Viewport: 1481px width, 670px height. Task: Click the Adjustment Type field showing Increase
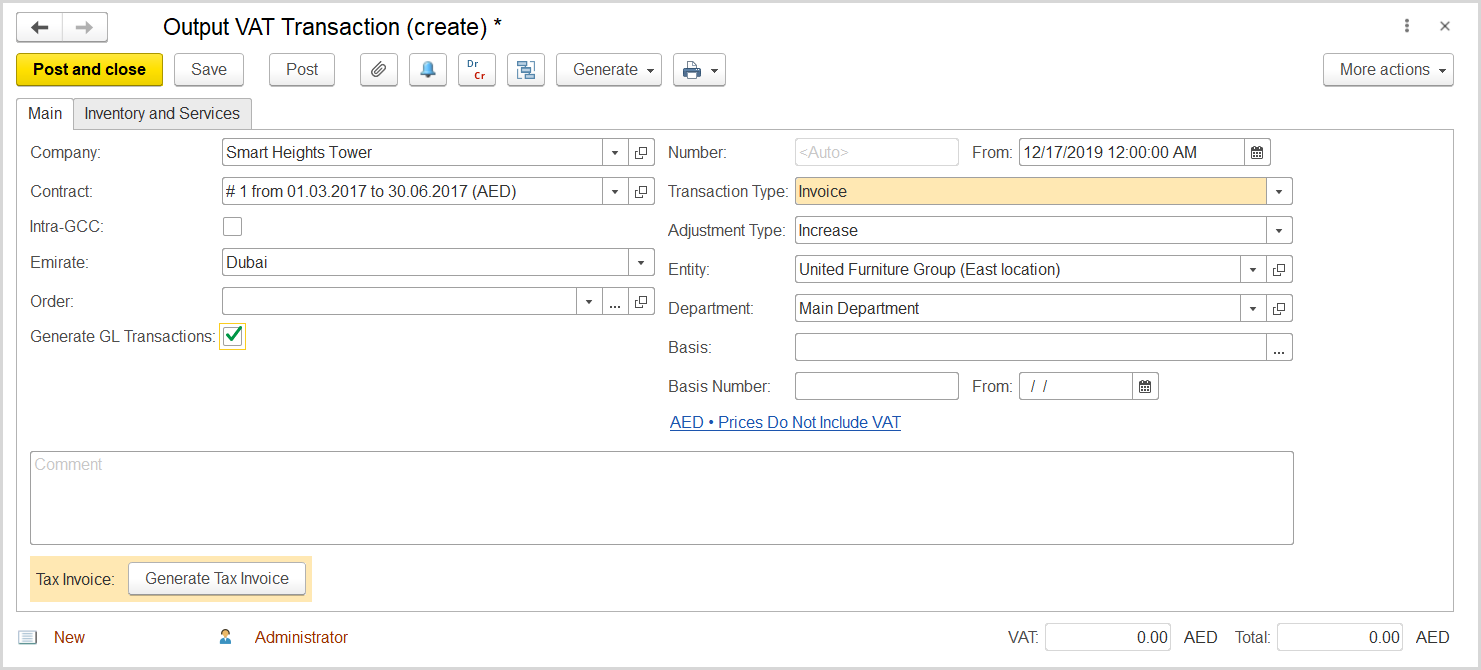1031,231
